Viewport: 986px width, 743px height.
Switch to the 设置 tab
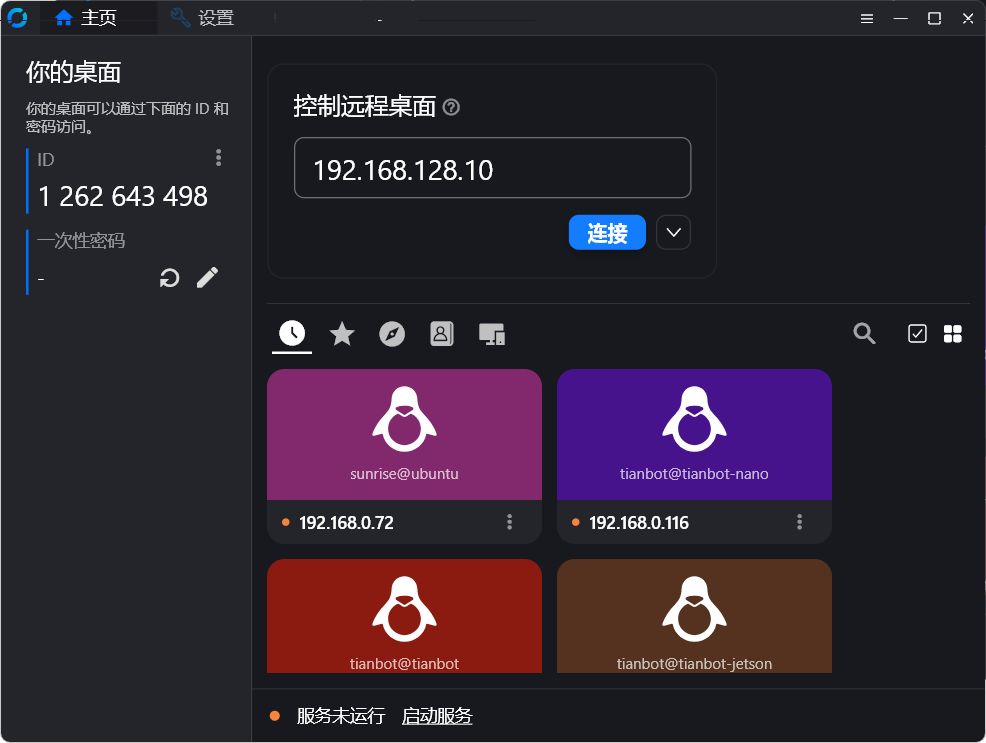tap(202, 18)
